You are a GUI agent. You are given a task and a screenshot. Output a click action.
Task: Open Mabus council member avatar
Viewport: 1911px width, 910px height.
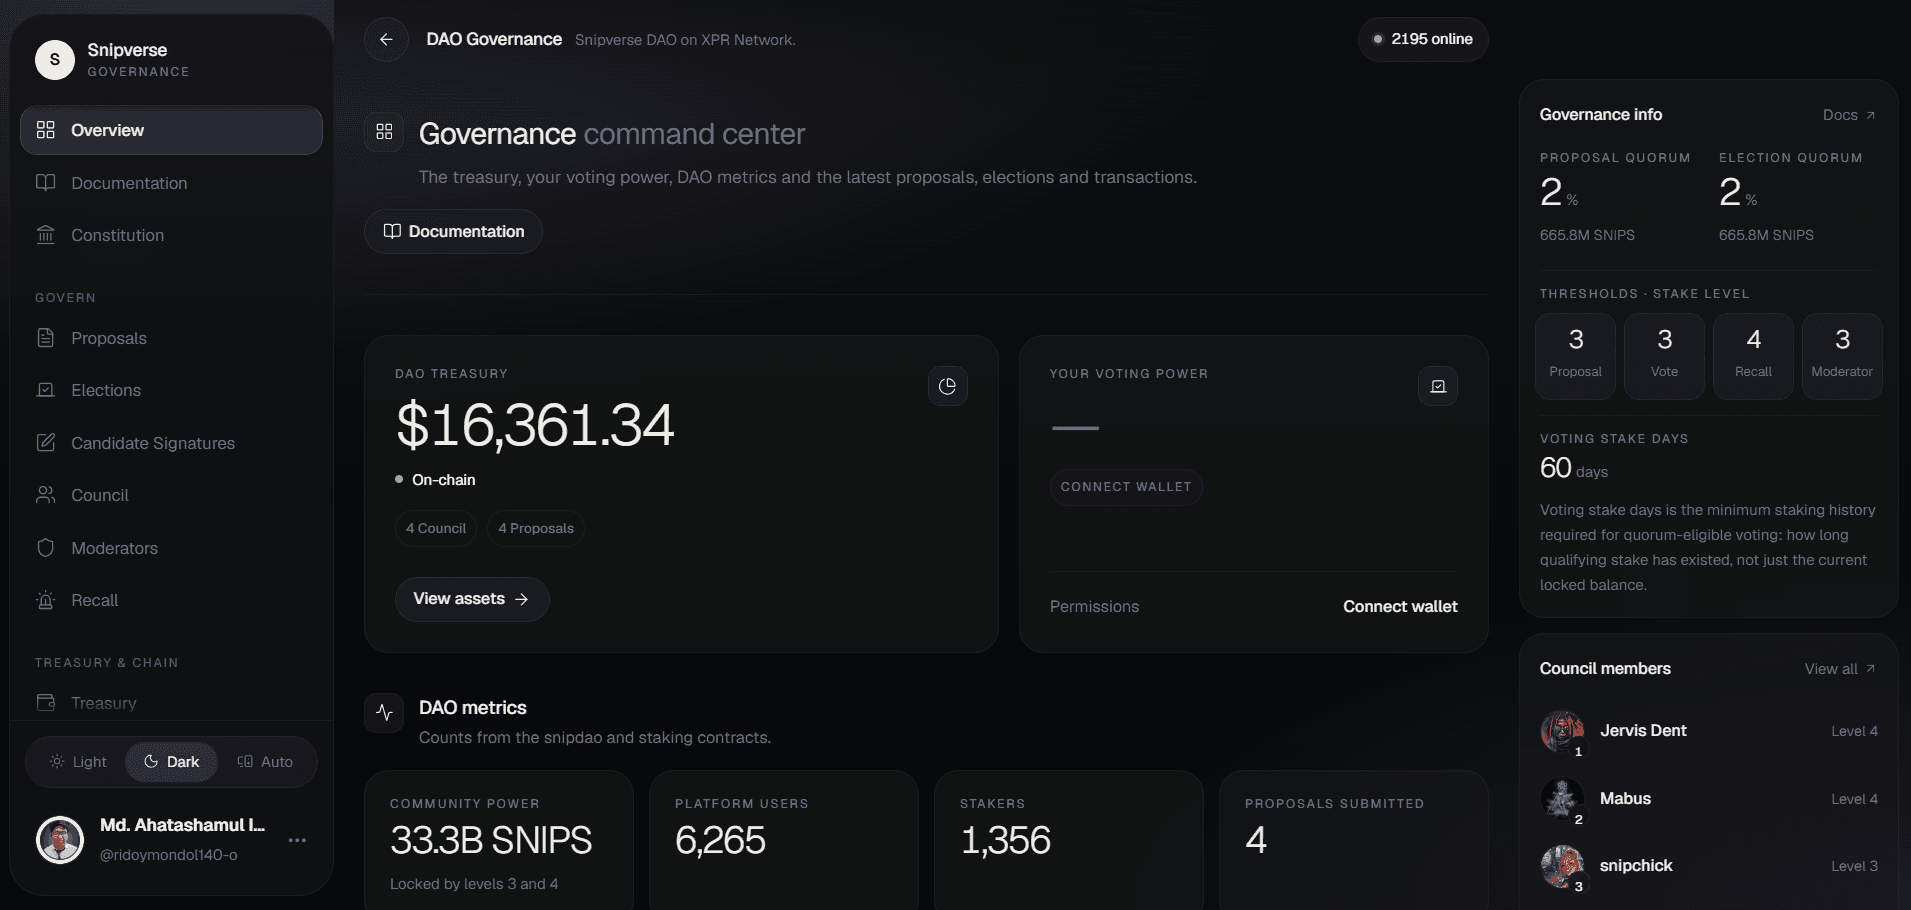[1562, 799]
